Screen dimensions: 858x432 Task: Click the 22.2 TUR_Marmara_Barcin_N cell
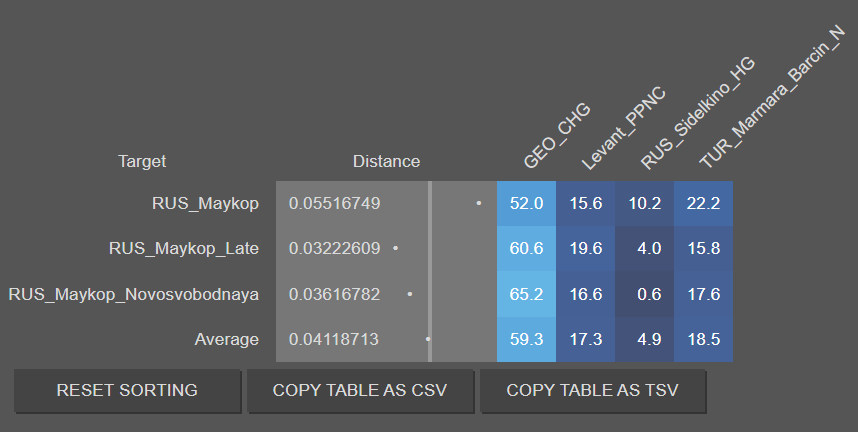point(704,204)
